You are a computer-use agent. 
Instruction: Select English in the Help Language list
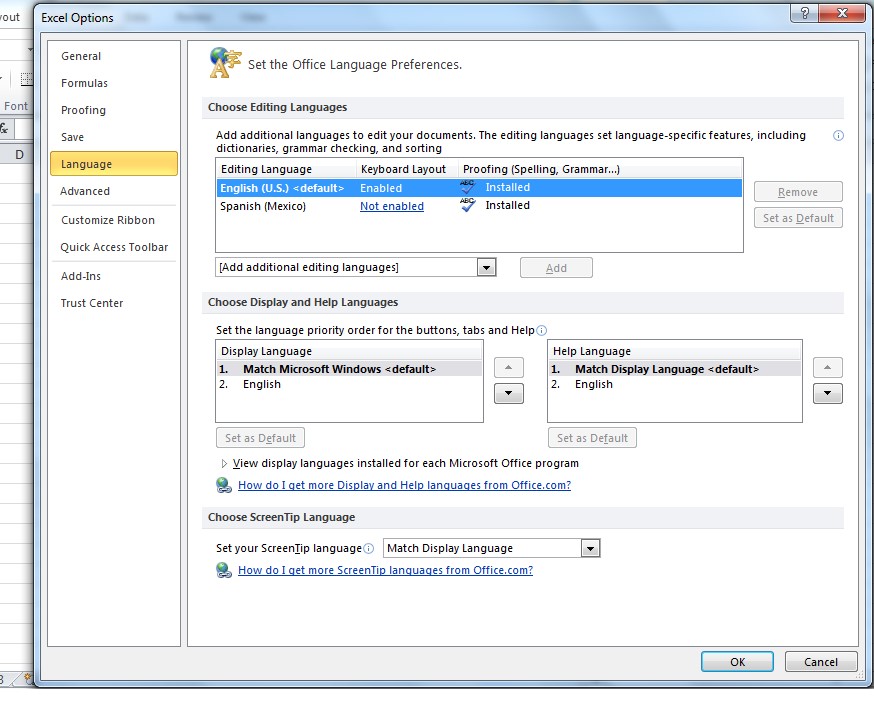674,384
